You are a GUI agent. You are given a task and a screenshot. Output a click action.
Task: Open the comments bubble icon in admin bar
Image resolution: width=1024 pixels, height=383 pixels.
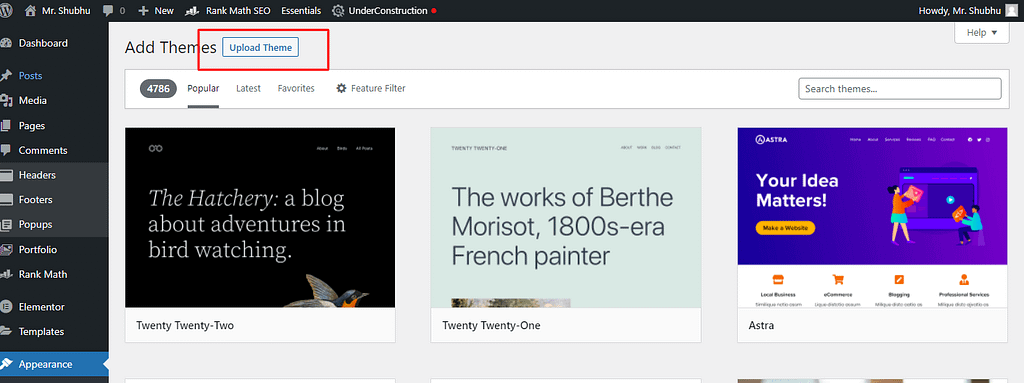pos(108,11)
